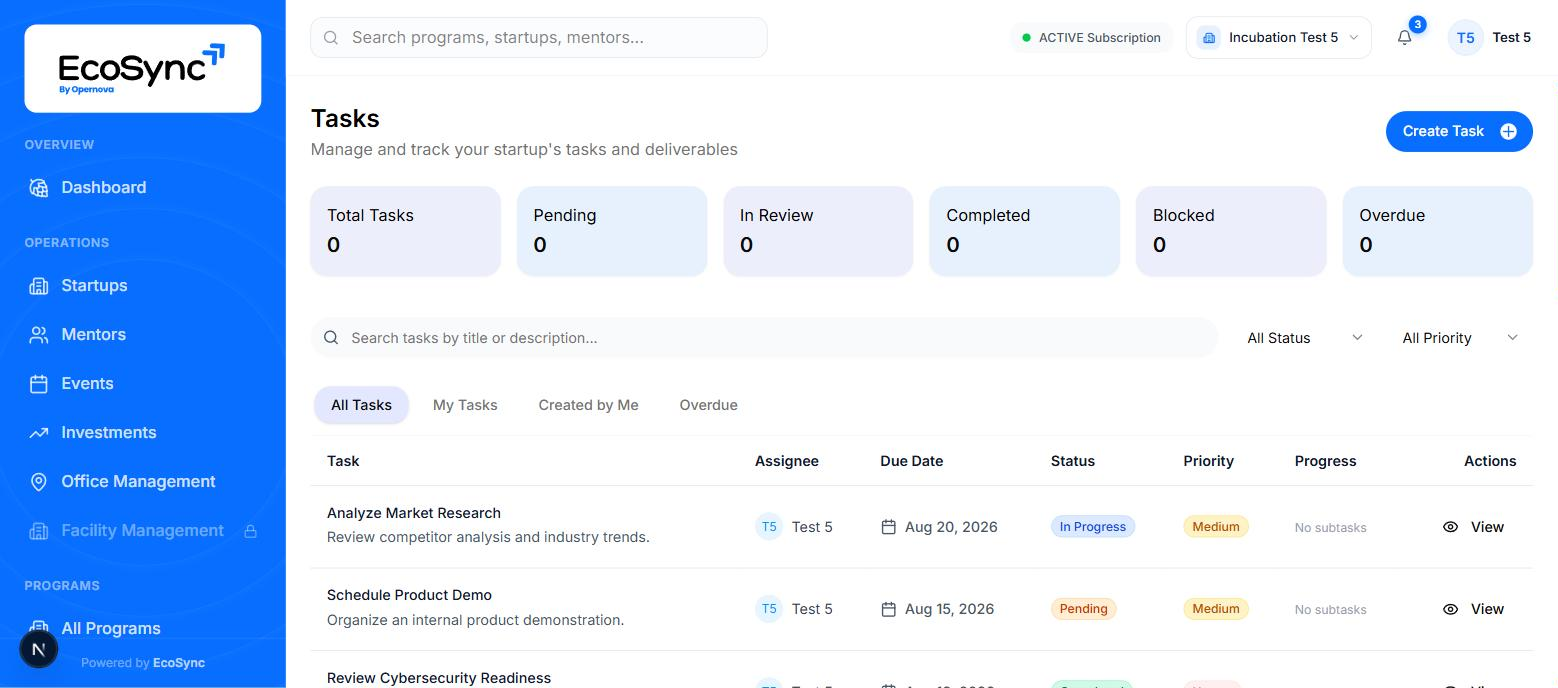Click the All Programs sidebar icon

[x=39, y=628]
